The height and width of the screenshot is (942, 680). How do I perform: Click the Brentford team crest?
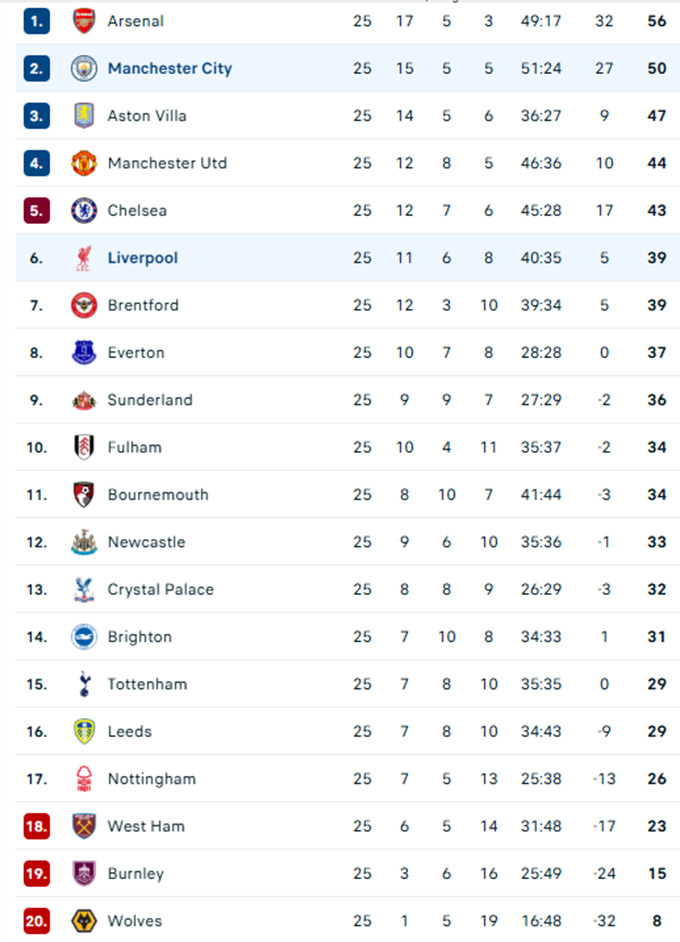click(84, 305)
